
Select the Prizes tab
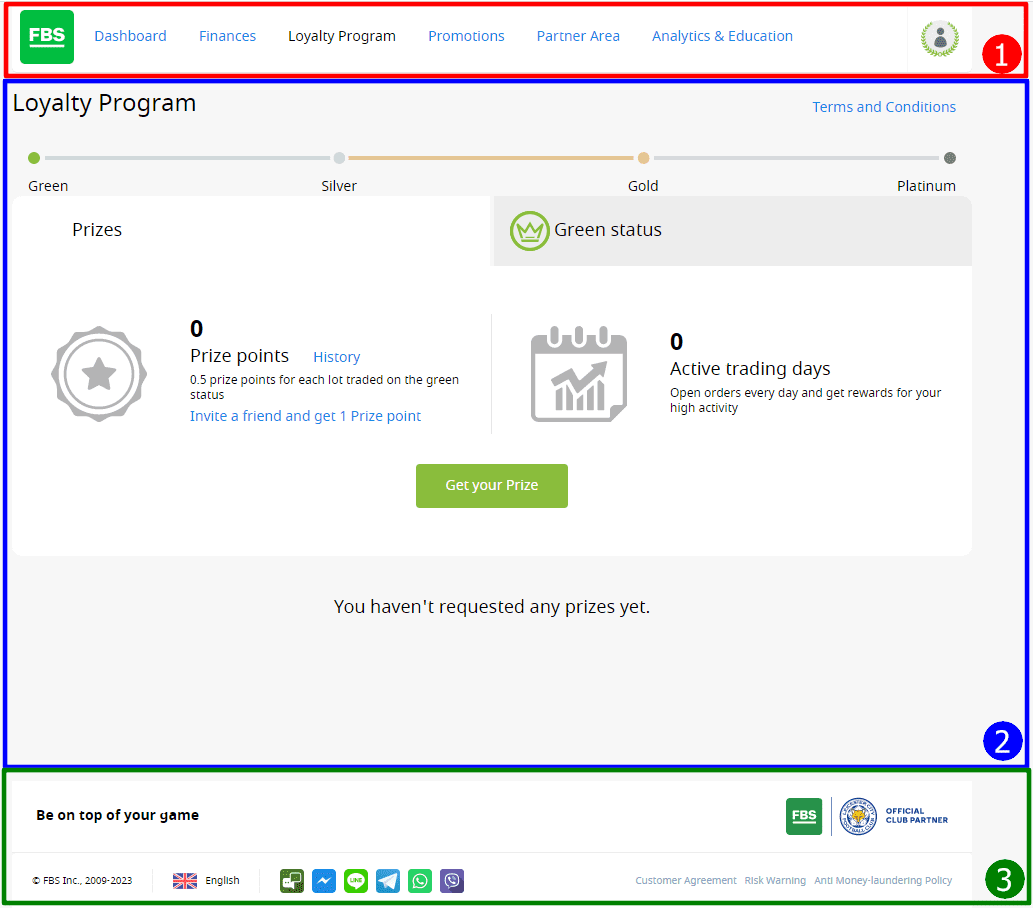pos(251,231)
